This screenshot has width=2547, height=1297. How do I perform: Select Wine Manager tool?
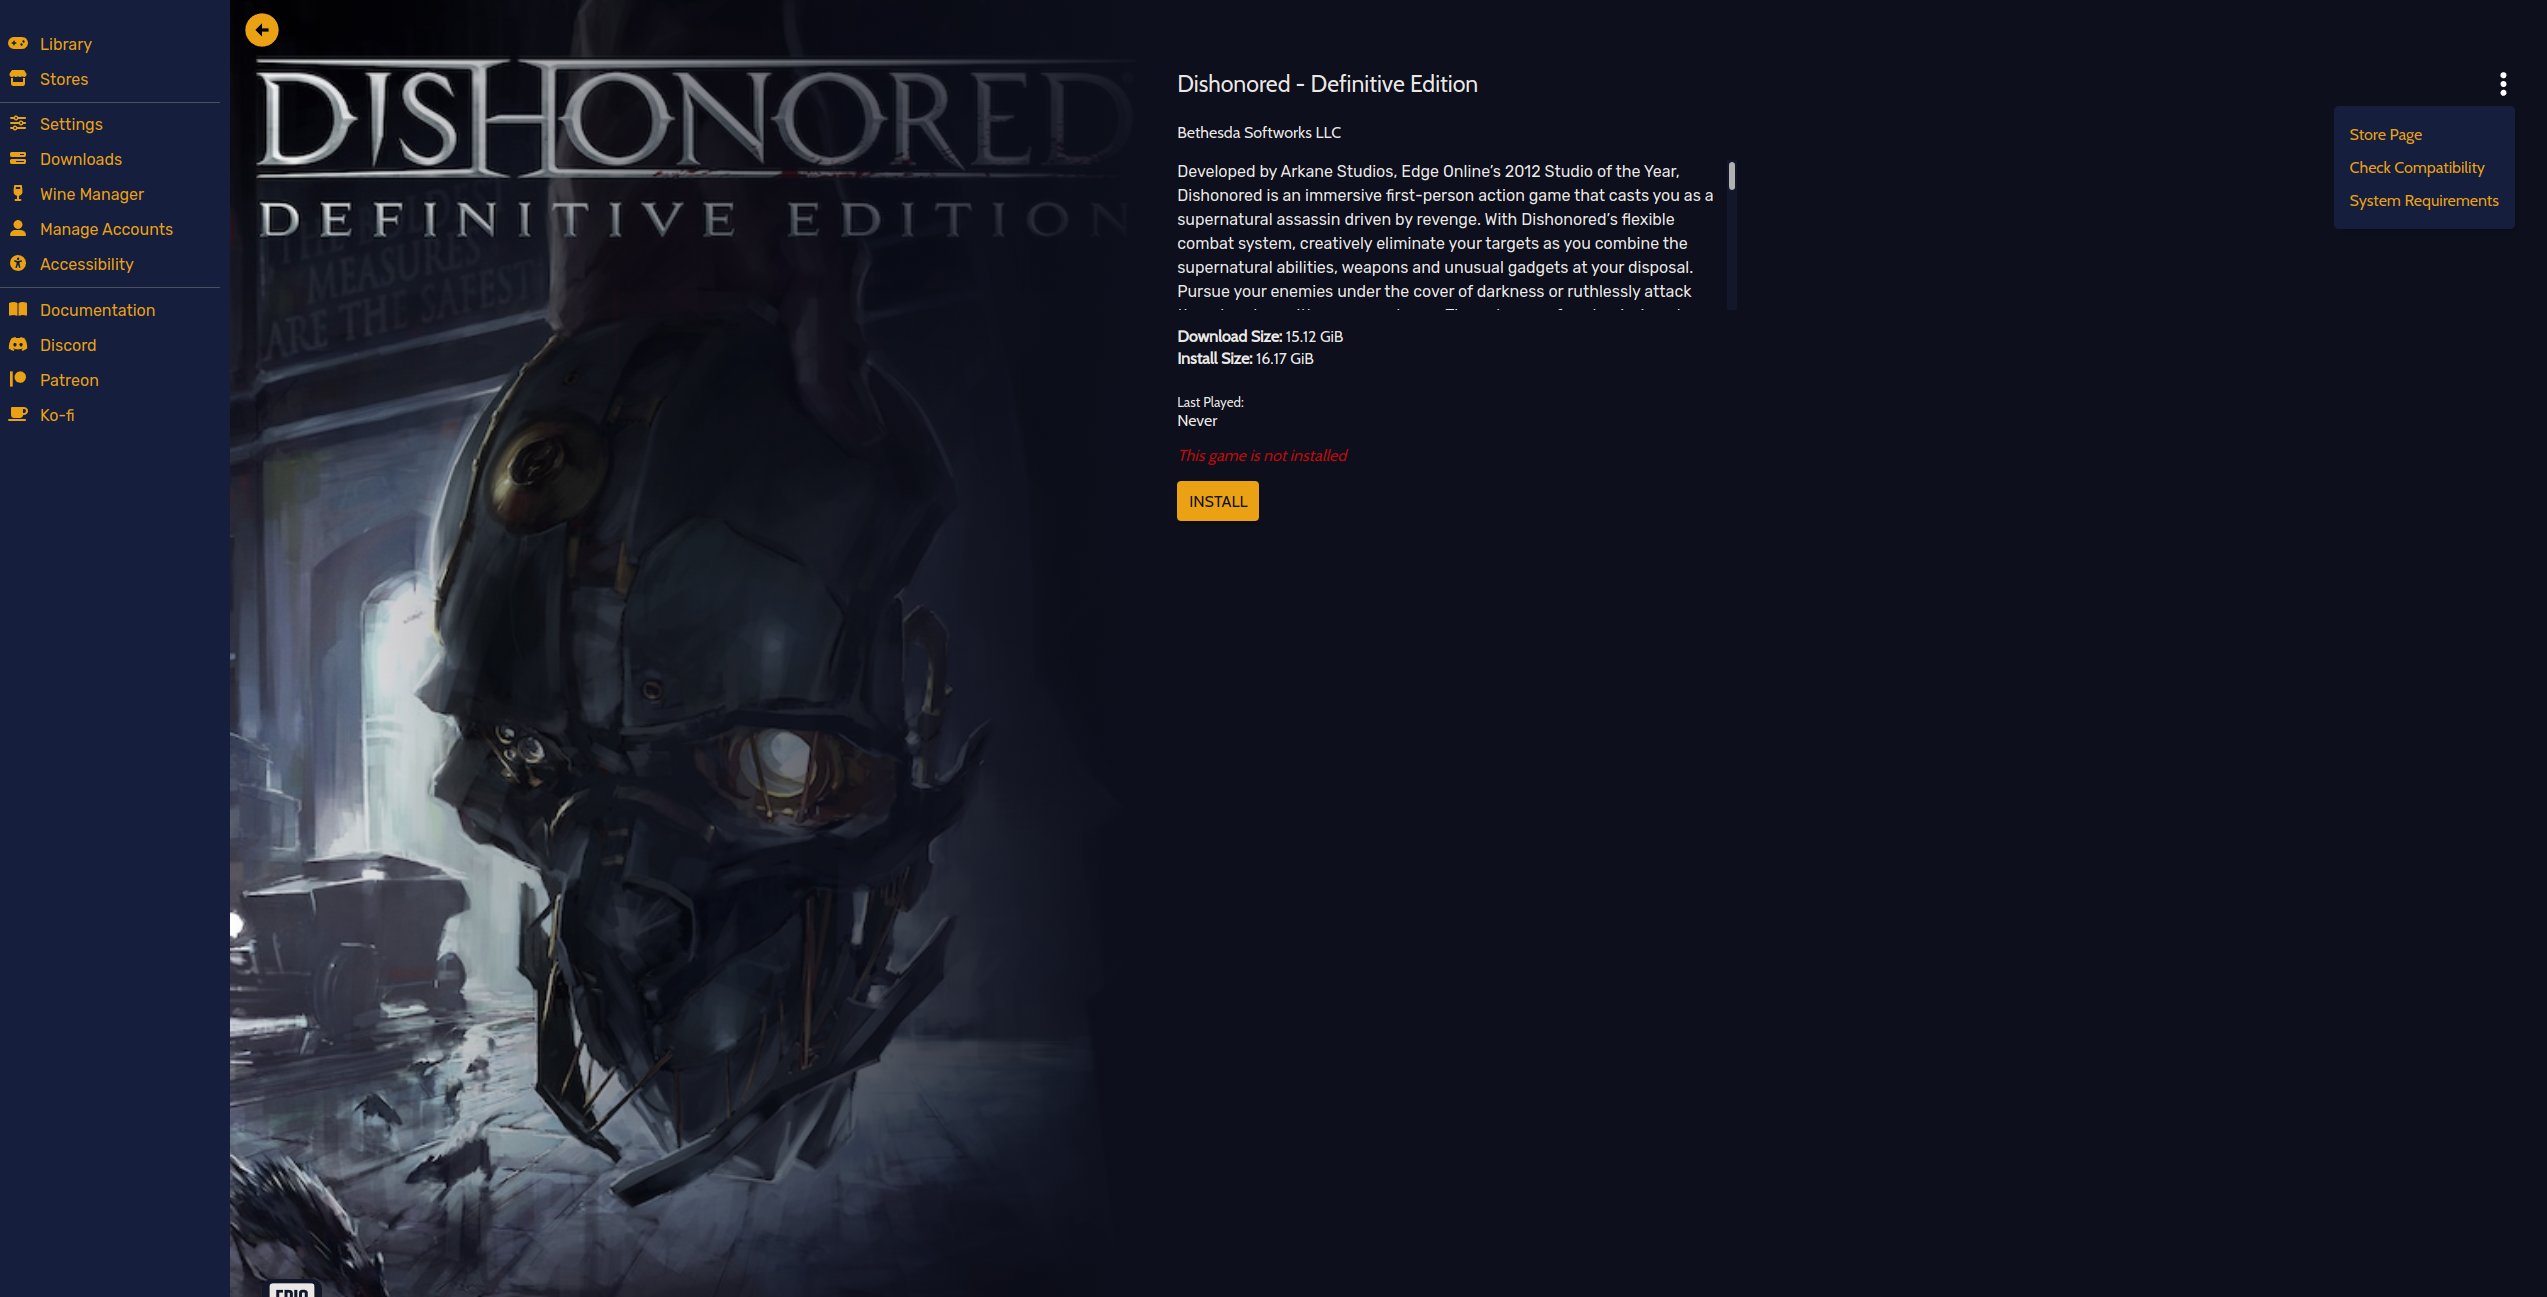(91, 194)
